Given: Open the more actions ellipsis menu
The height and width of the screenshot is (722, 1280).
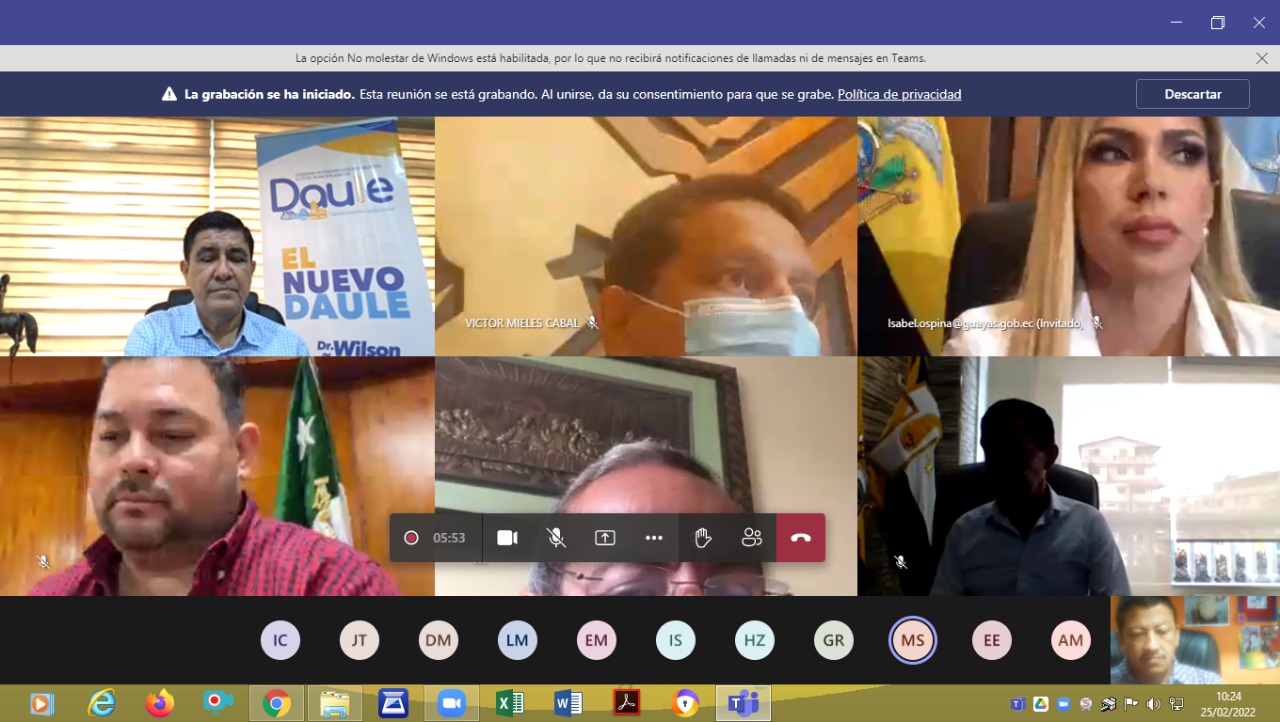Looking at the screenshot, I should click(x=654, y=538).
